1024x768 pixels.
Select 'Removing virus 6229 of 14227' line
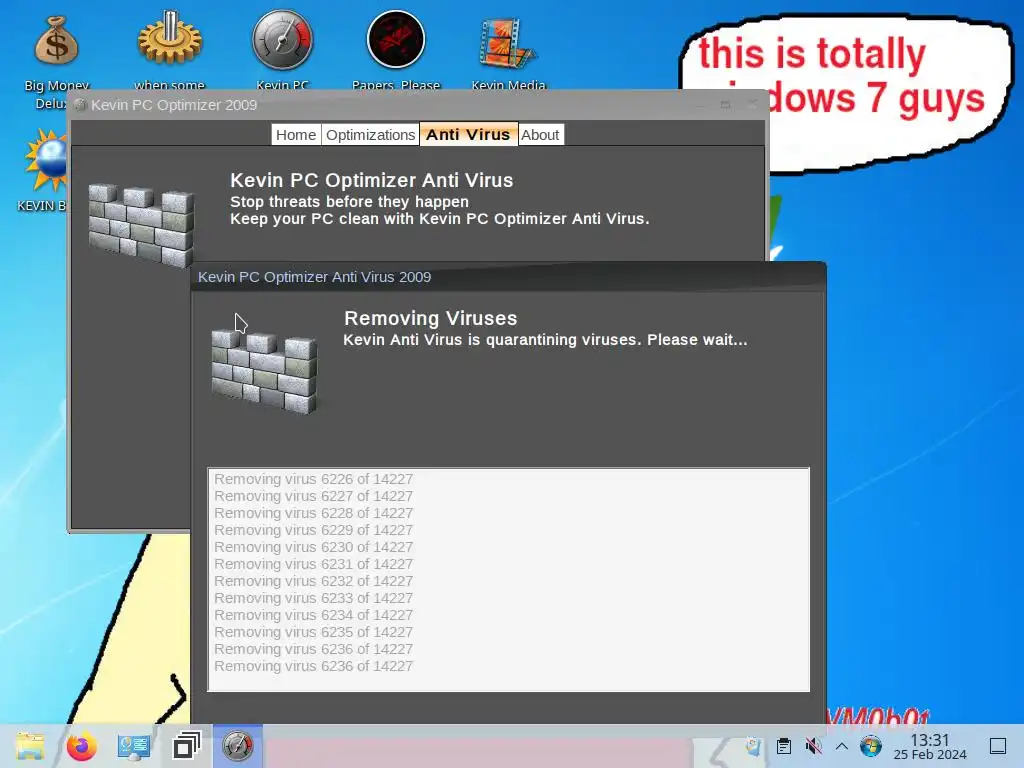pyautogui.click(x=313, y=530)
